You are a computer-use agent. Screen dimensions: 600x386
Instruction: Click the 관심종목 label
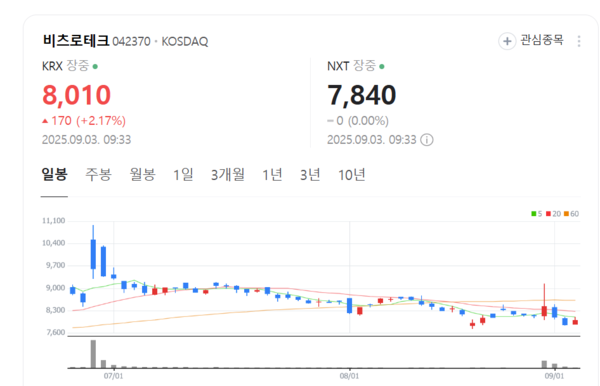542,40
